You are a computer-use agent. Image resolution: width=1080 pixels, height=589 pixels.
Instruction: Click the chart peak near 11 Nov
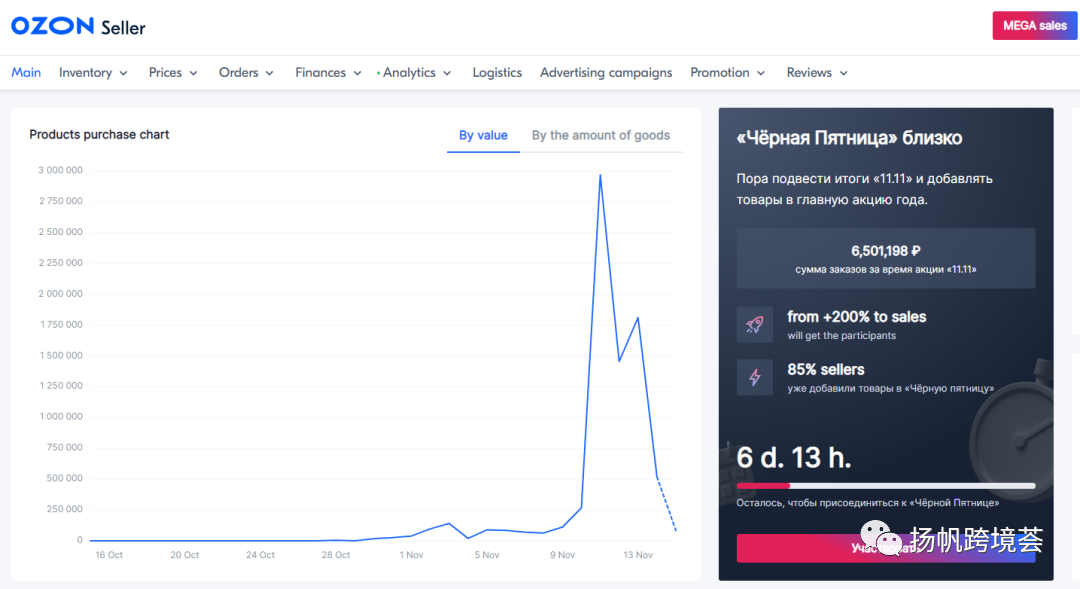click(x=600, y=176)
